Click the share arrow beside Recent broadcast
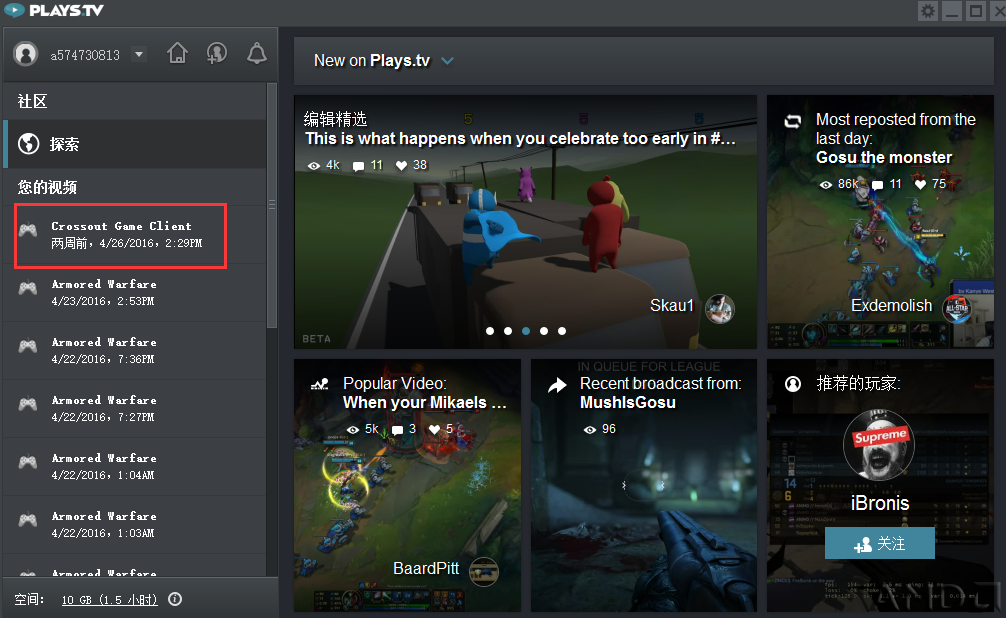The height and width of the screenshot is (618, 1006). [x=557, y=384]
